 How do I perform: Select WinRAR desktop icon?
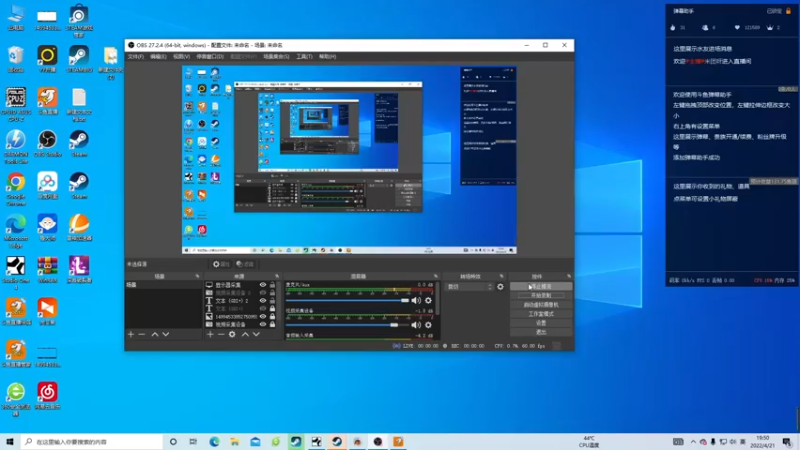[47, 269]
